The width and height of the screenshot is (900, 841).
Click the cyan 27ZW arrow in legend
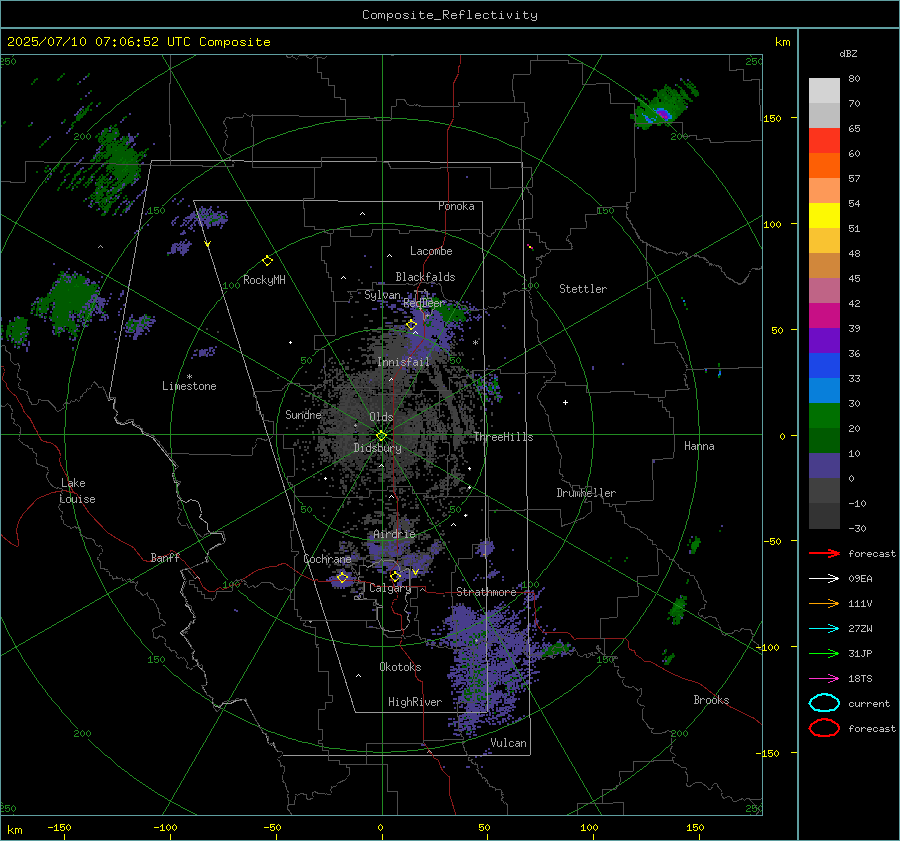[x=824, y=629]
